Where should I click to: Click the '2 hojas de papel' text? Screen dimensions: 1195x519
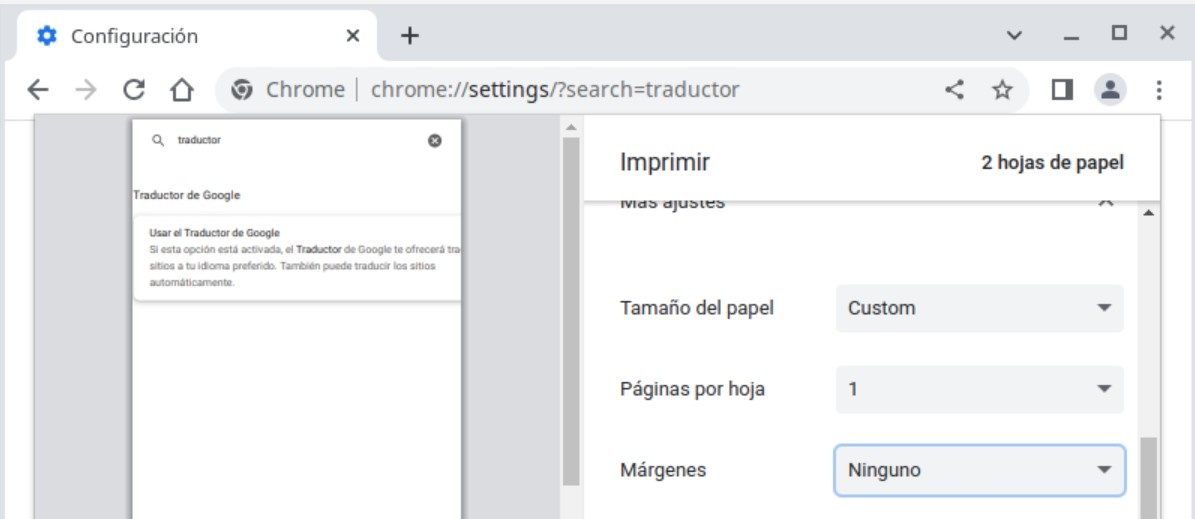1052,162
